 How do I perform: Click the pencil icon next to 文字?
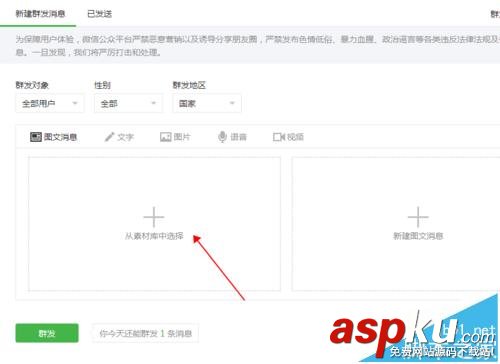point(109,137)
